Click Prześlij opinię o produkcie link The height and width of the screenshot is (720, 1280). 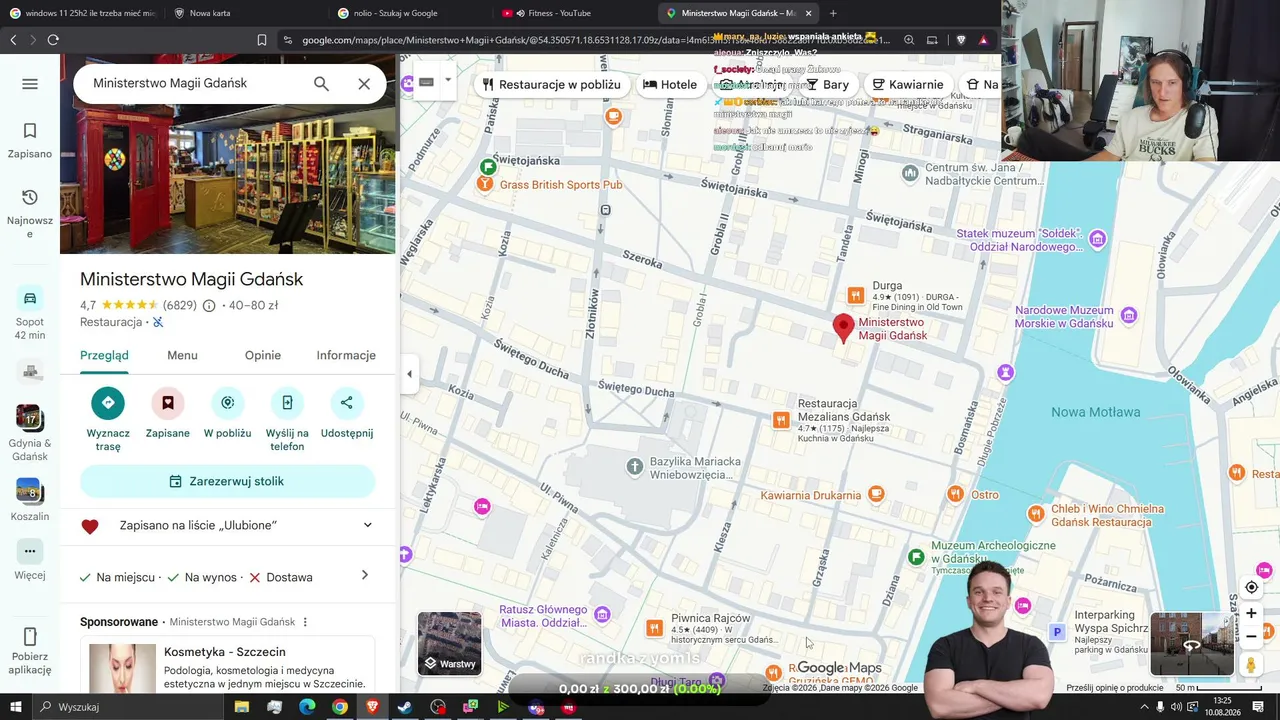[1115, 688]
